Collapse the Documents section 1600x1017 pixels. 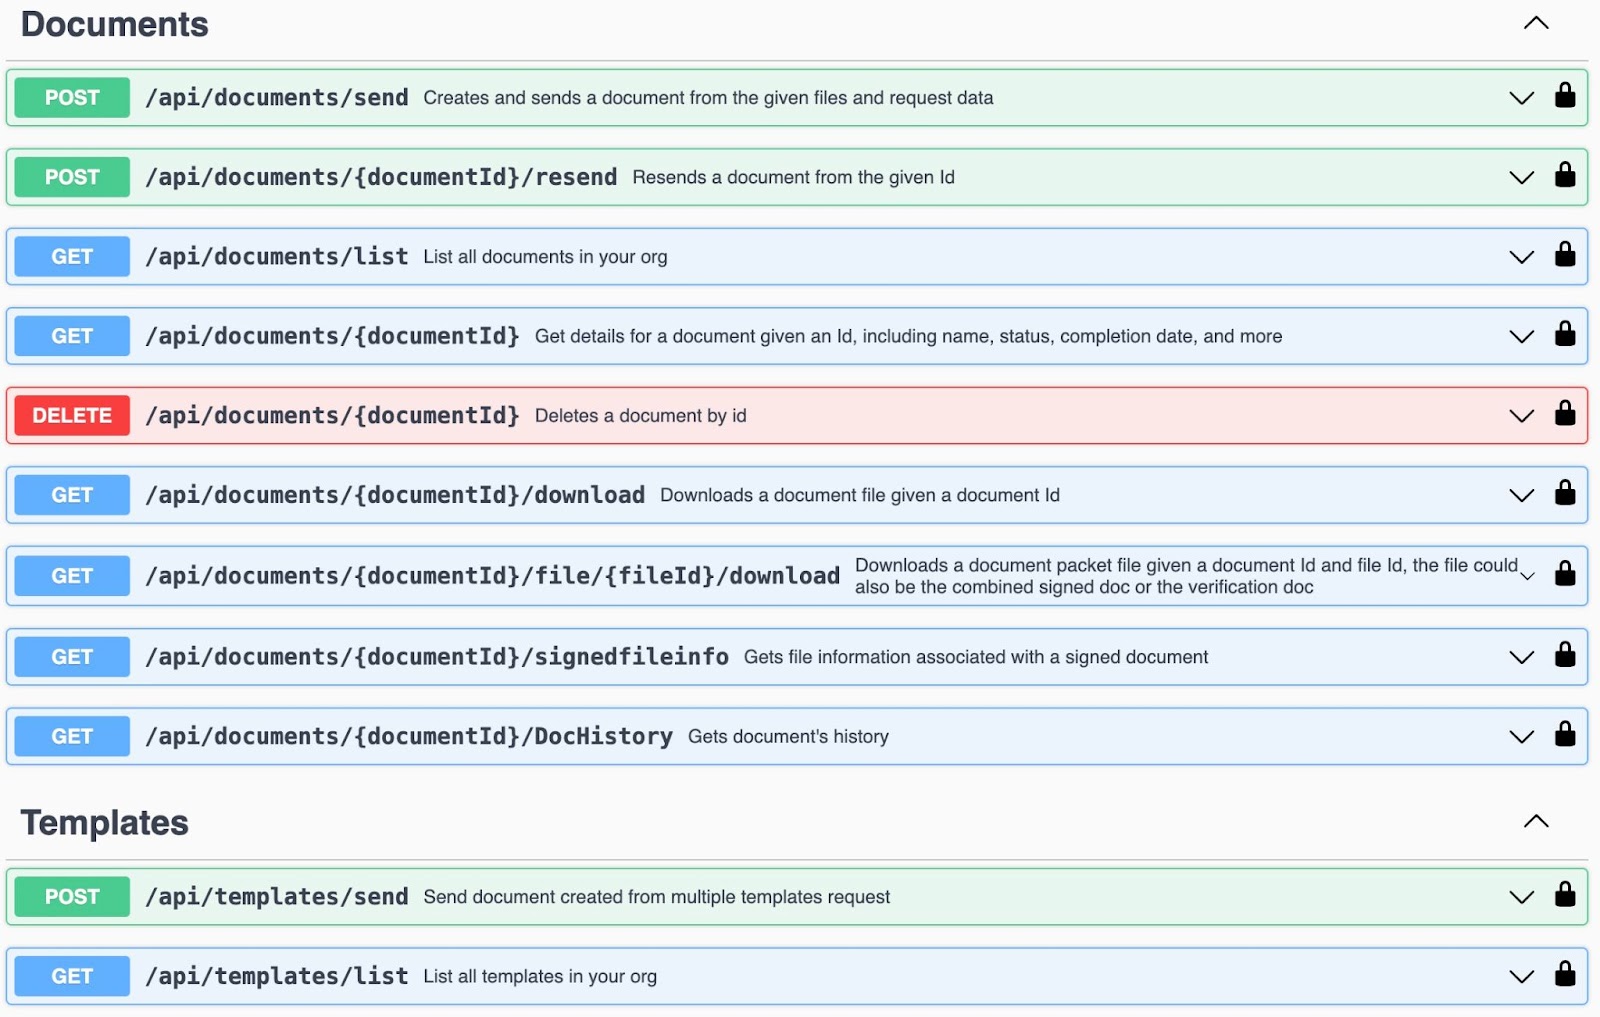coord(1535,24)
